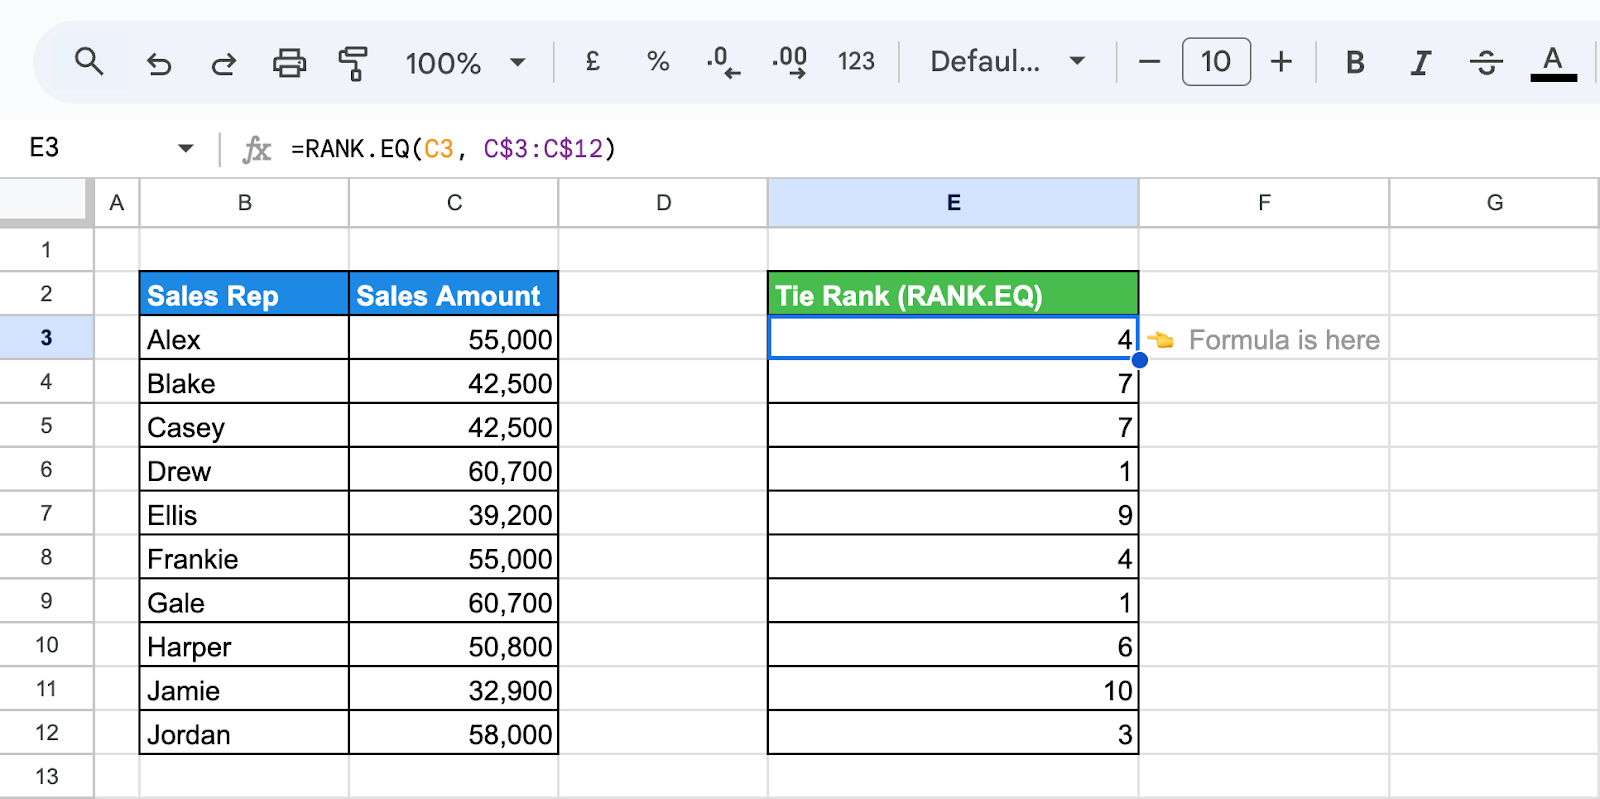Viewport: 1600px width, 799px height.
Task: Format as currency with pound icon
Action: point(592,62)
